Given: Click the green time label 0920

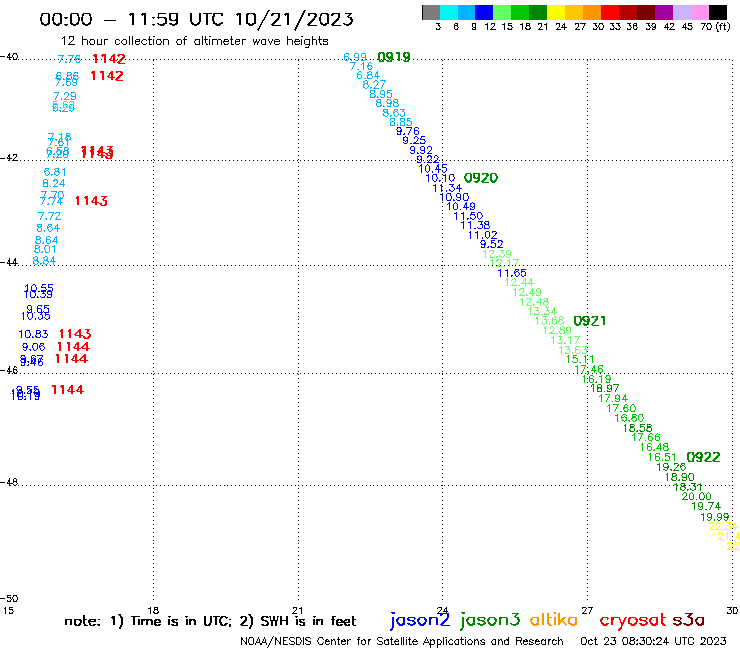Looking at the screenshot, I should tap(481, 178).
